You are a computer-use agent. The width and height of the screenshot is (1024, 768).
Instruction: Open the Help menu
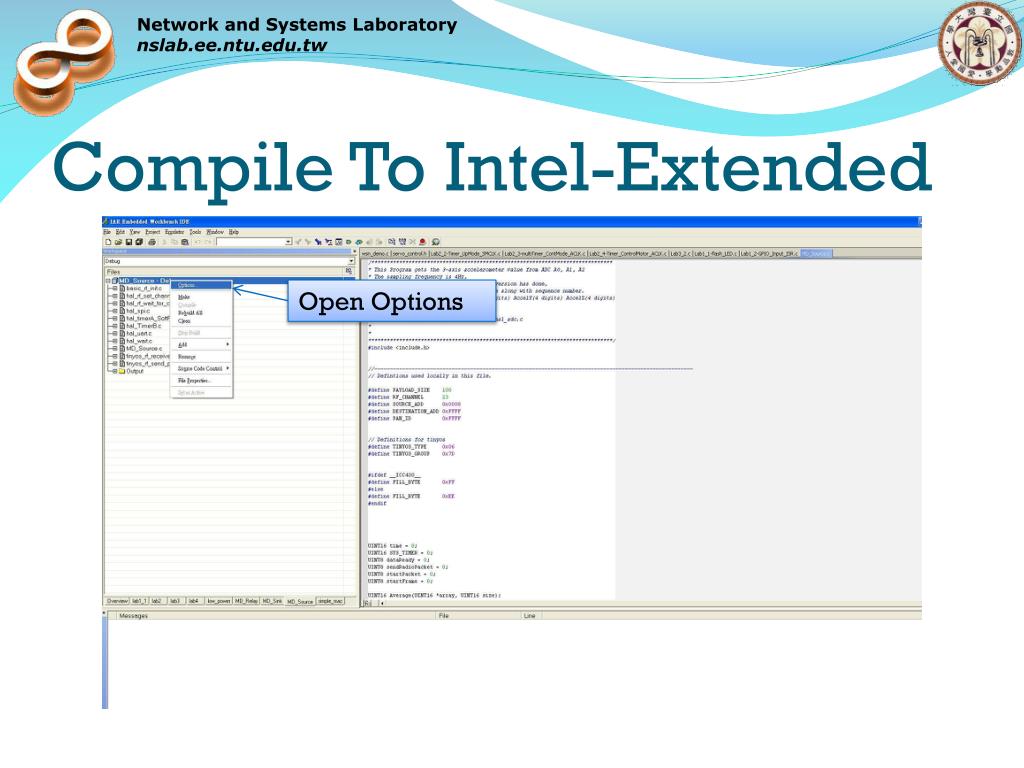(234, 232)
